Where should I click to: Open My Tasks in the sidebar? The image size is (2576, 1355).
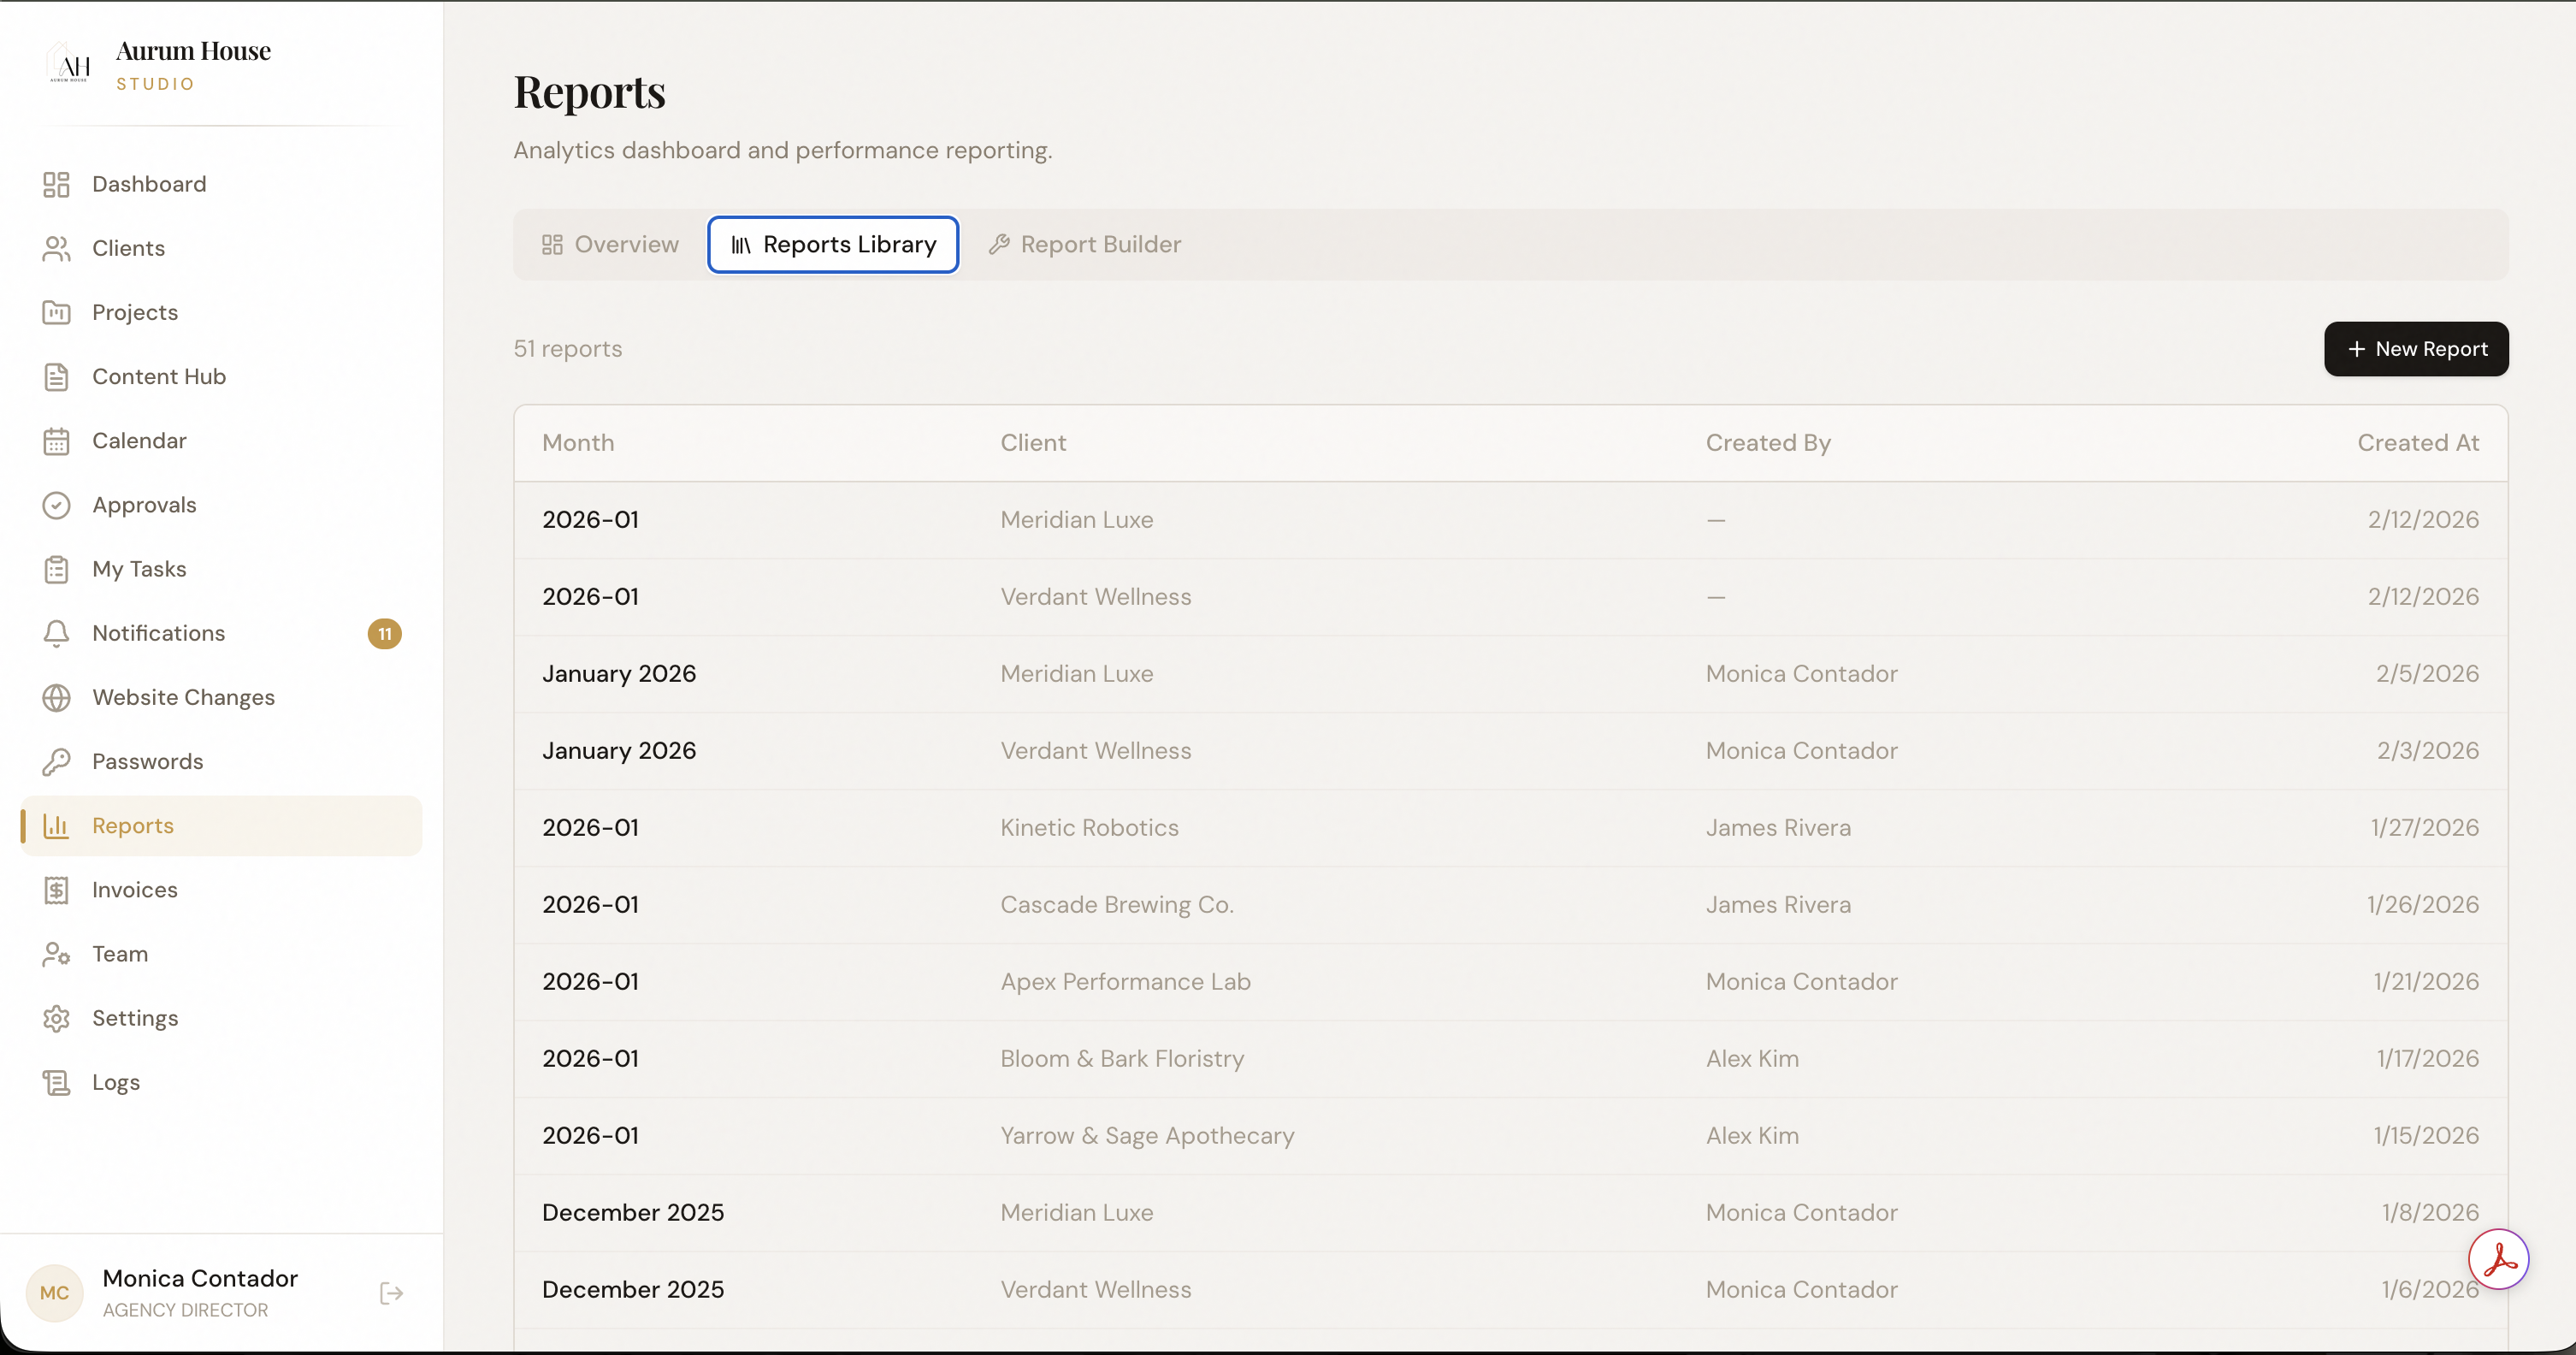pos(140,569)
